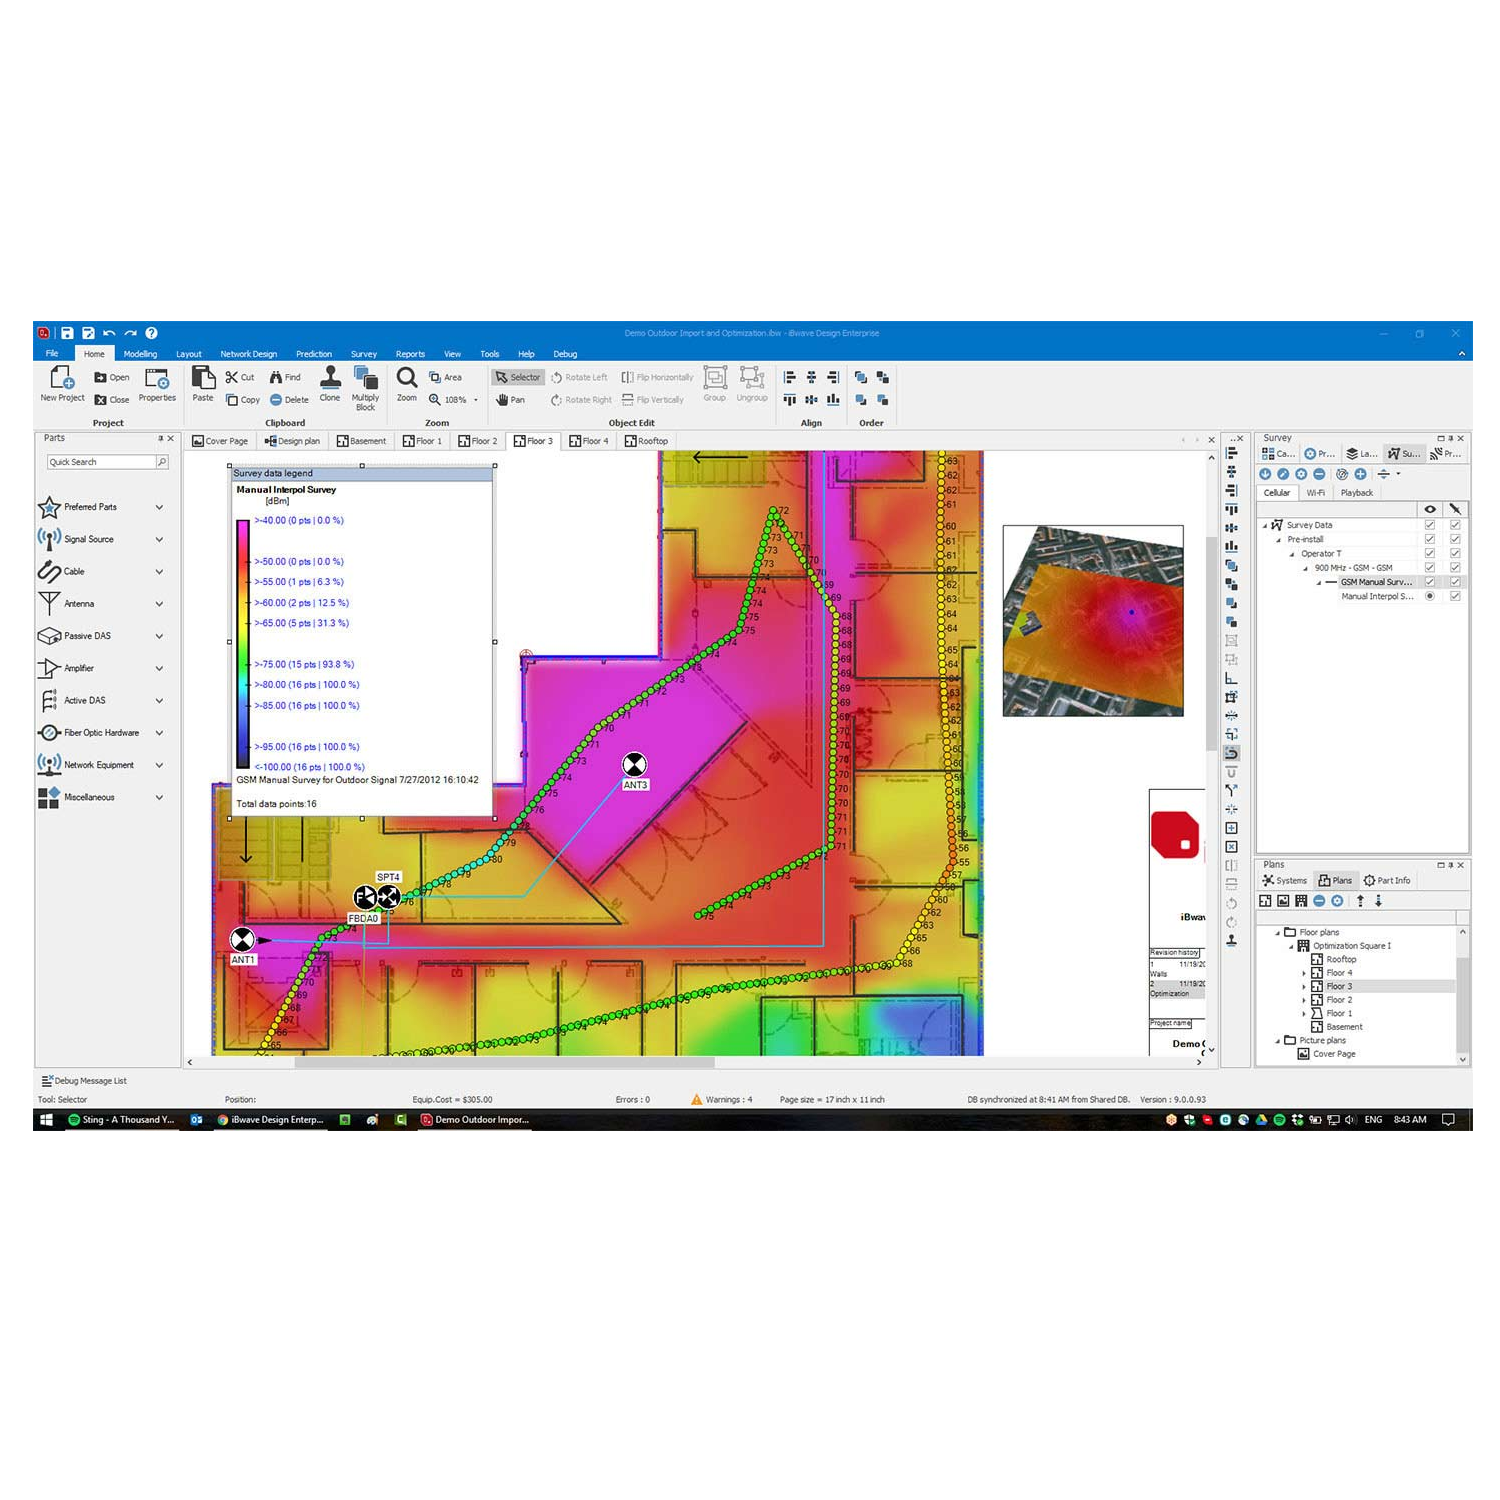
Task: Click the ANT3 antenna symbol on plan
Action: (x=634, y=765)
